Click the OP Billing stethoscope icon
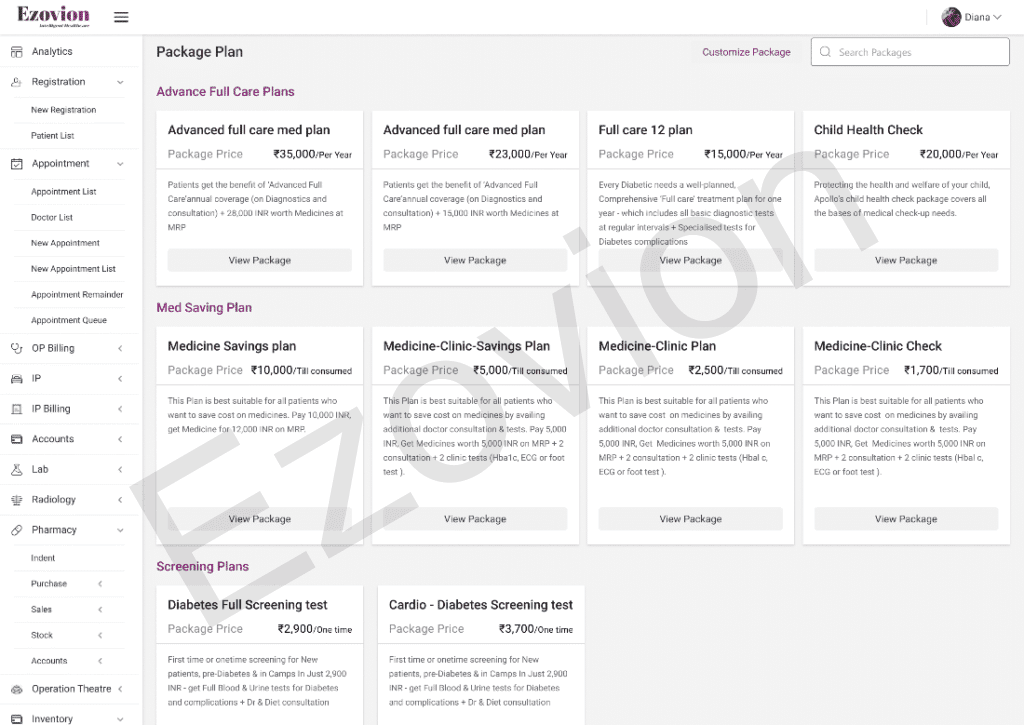1024x725 pixels. (x=16, y=349)
